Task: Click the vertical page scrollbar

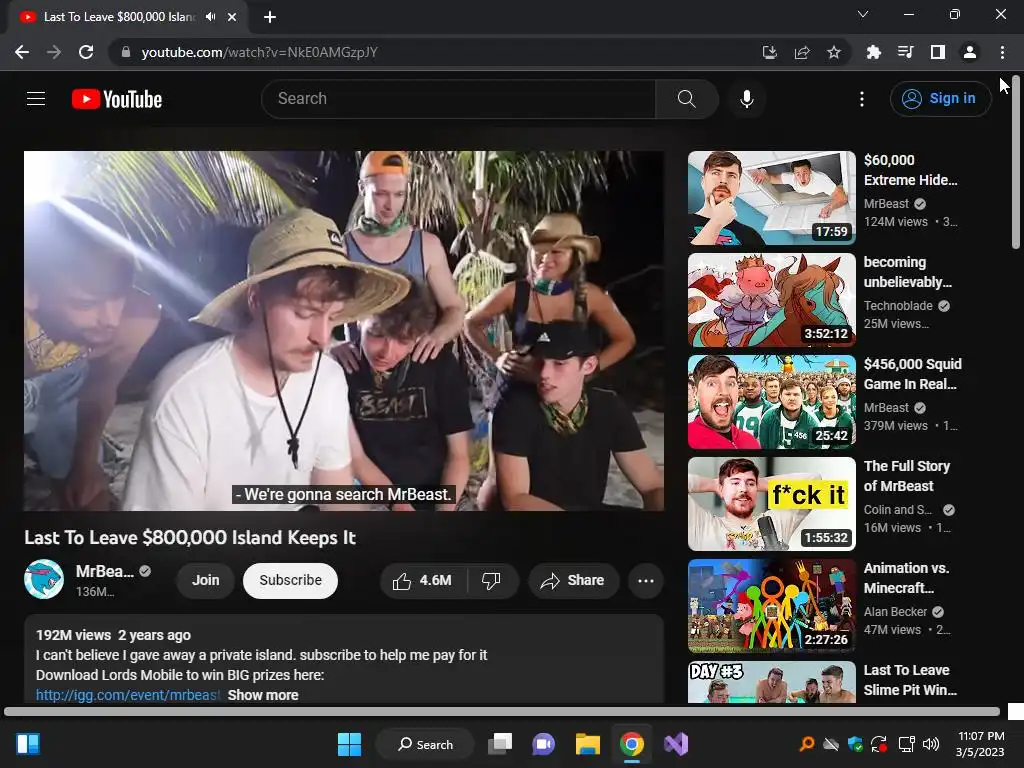Action: pos(1016,163)
